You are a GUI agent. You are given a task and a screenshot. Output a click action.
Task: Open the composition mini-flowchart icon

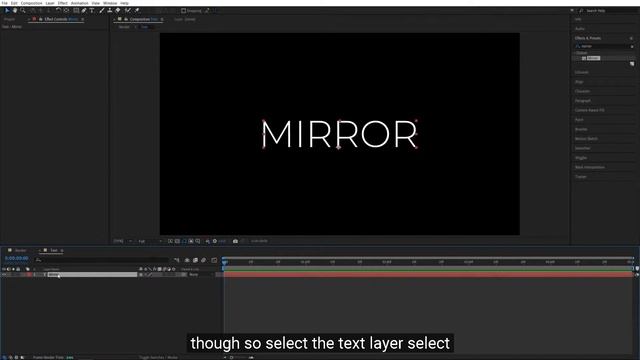tap(176, 260)
